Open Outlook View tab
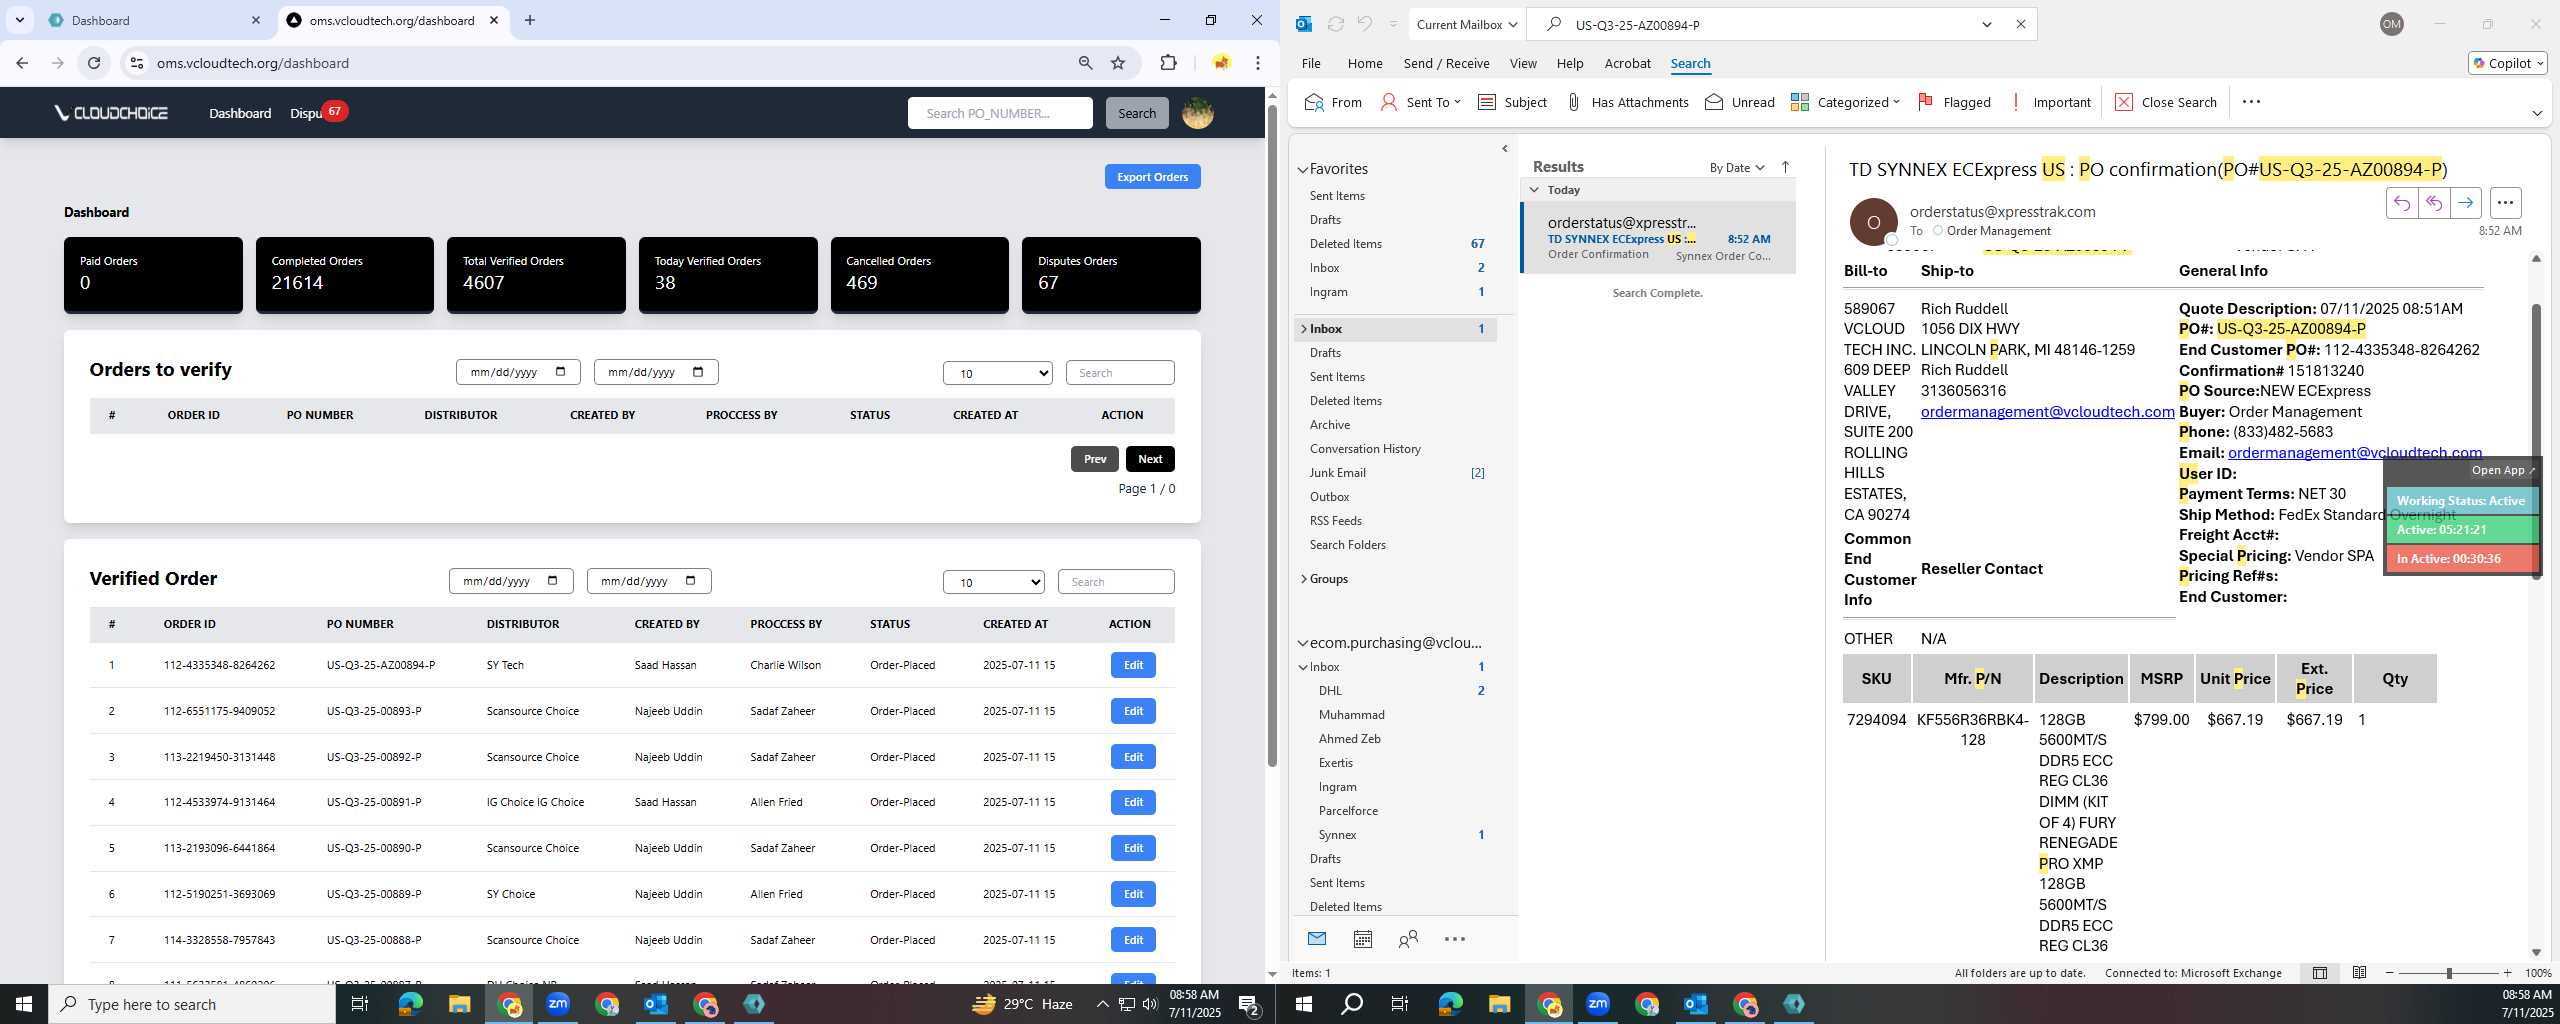Viewport: 2560px width, 1024px height. (1523, 63)
